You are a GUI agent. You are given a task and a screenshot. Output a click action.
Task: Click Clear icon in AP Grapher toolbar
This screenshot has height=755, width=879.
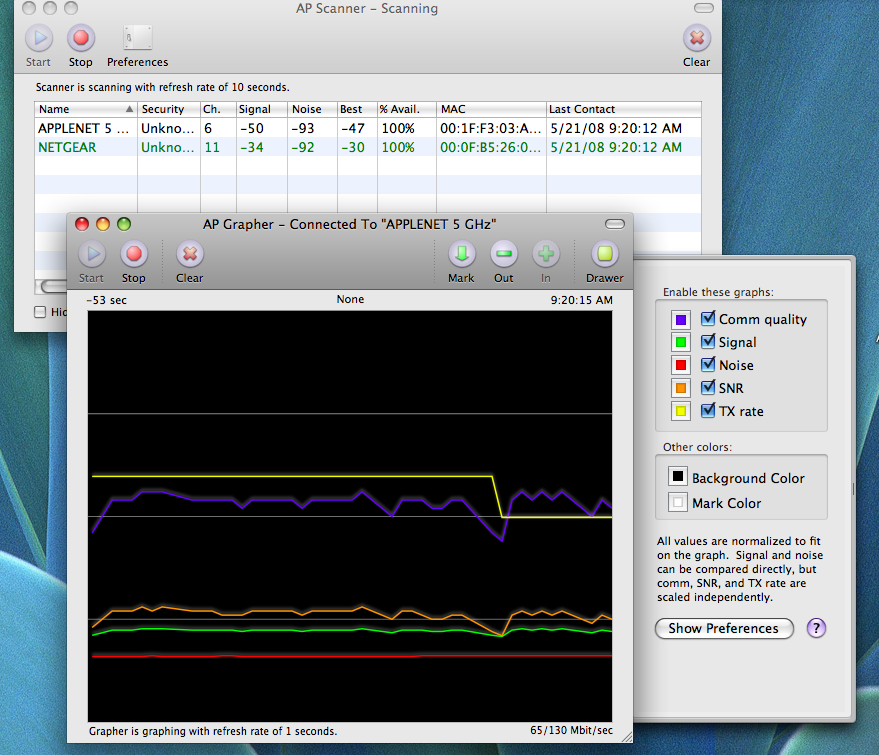coord(189,256)
